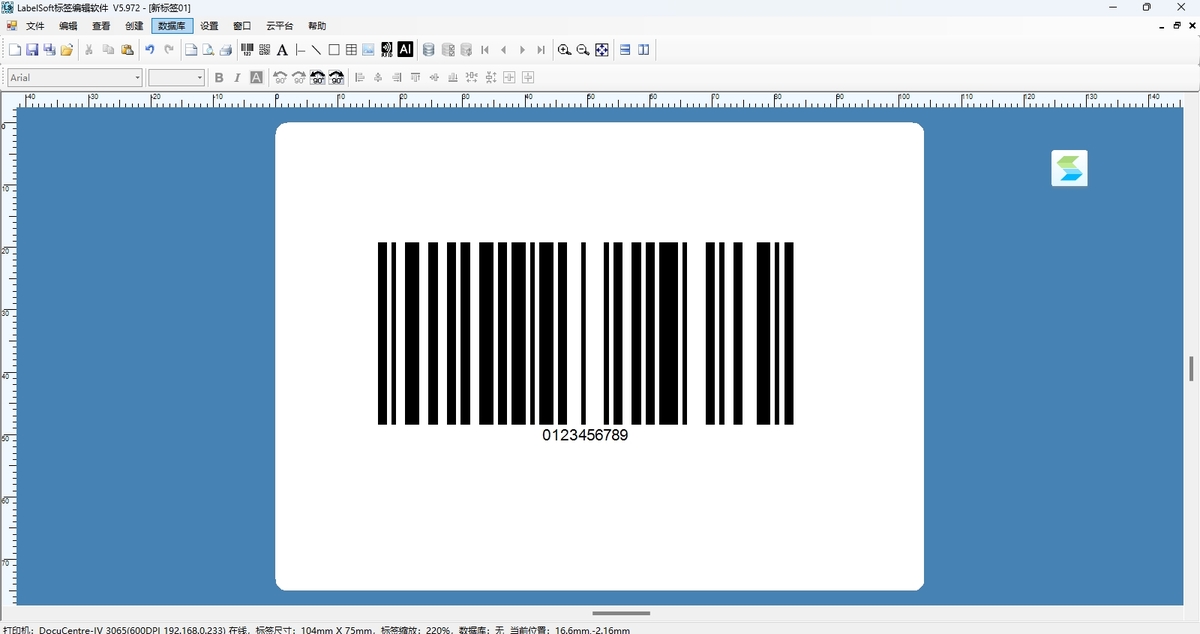Viewport: 1200px width, 634px height.
Task: Select the barcode object on the label
Action: pyautogui.click(x=585, y=333)
